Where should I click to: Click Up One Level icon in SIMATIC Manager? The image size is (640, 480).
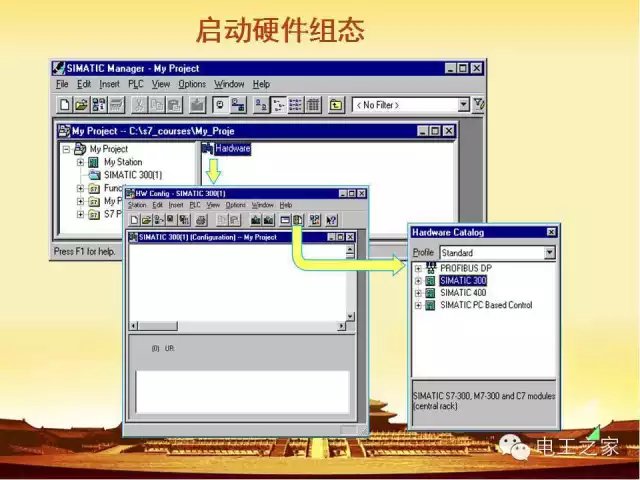click(x=336, y=105)
